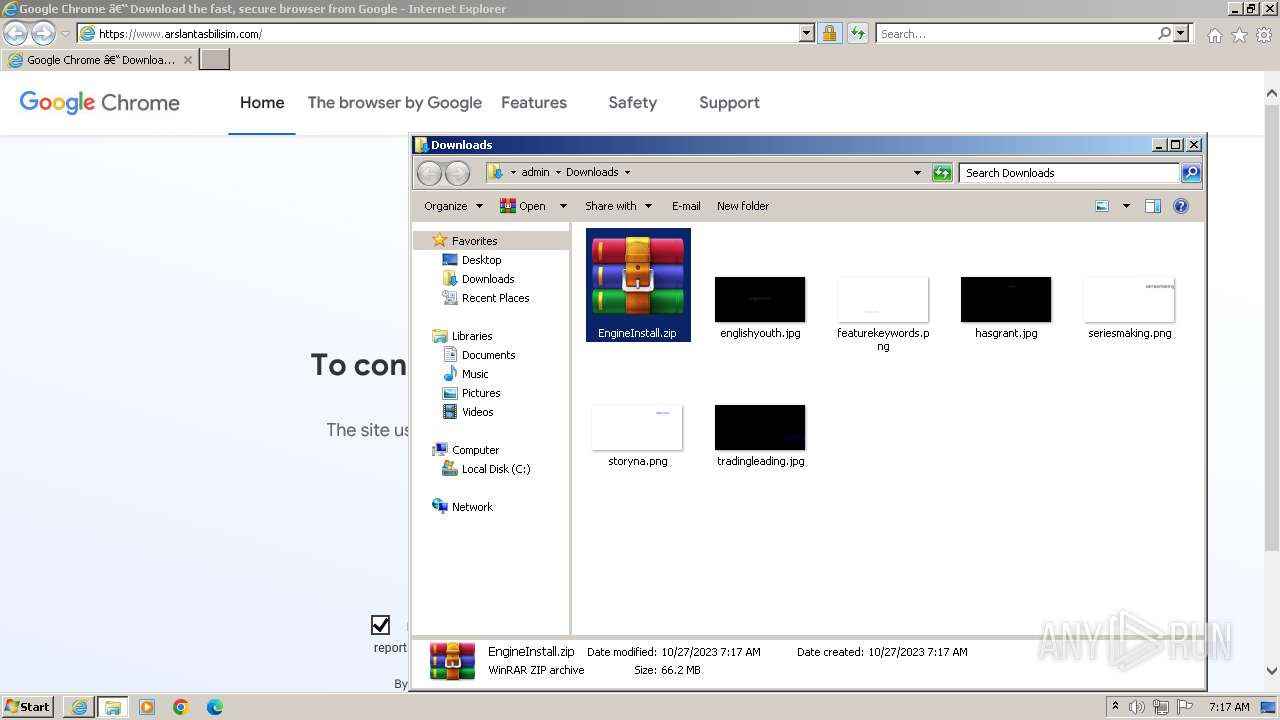Screen dimensions: 1280x720
Task: Click the security lock icon in IE
Action: pos(830,33)
